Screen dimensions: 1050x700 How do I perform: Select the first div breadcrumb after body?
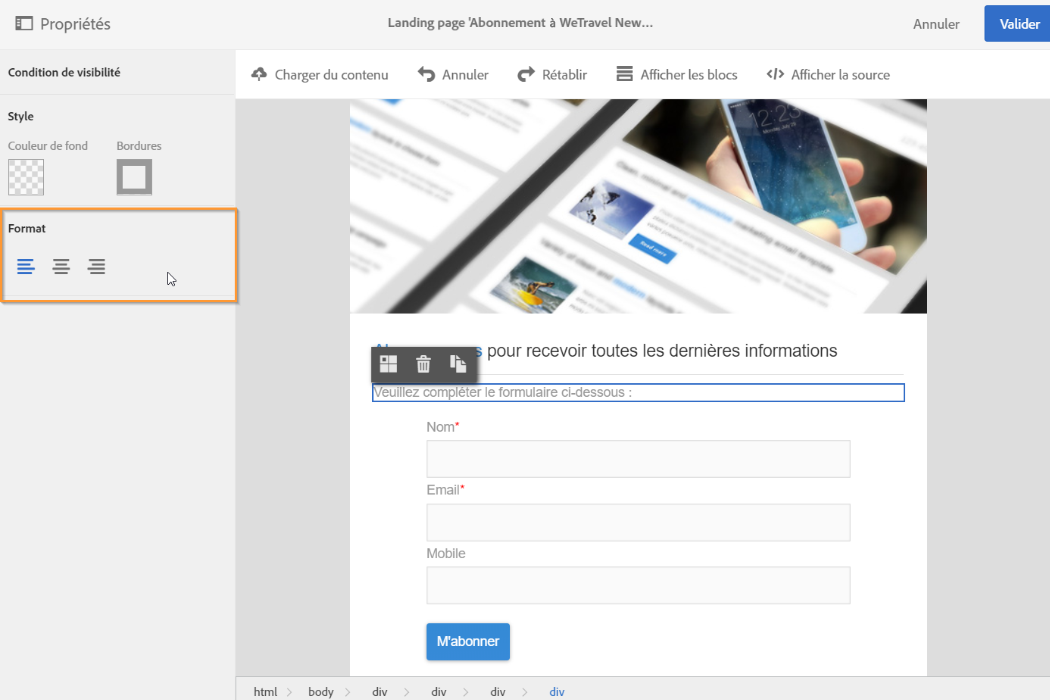coord(380,692)
